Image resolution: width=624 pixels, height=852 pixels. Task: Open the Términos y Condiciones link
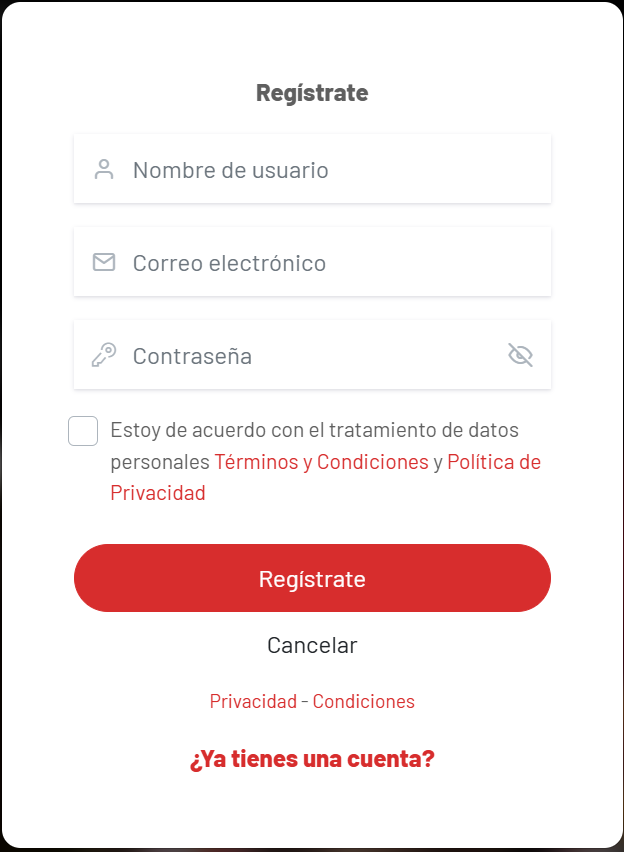pyautogui.click(x=321, y=462)
